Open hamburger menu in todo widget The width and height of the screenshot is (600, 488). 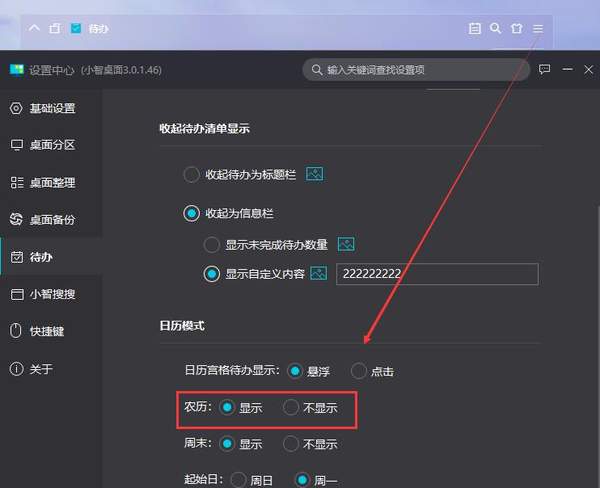coord(538,29)
